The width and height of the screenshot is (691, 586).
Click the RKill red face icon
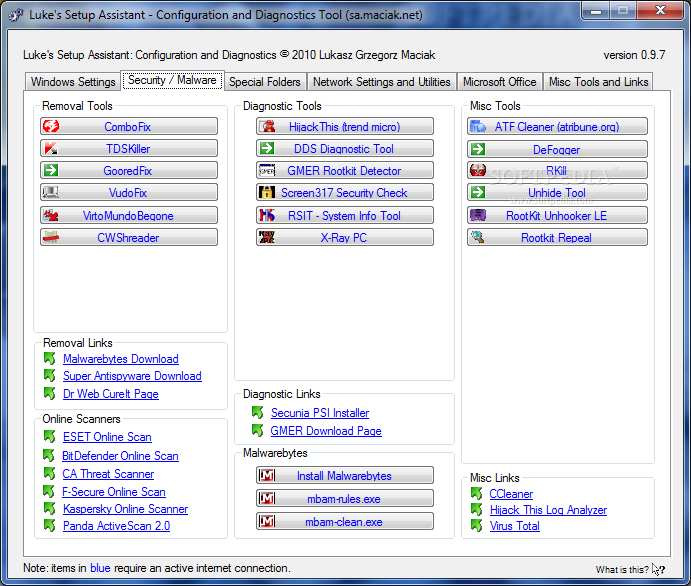pyautogui.click(x=478, y=170)
